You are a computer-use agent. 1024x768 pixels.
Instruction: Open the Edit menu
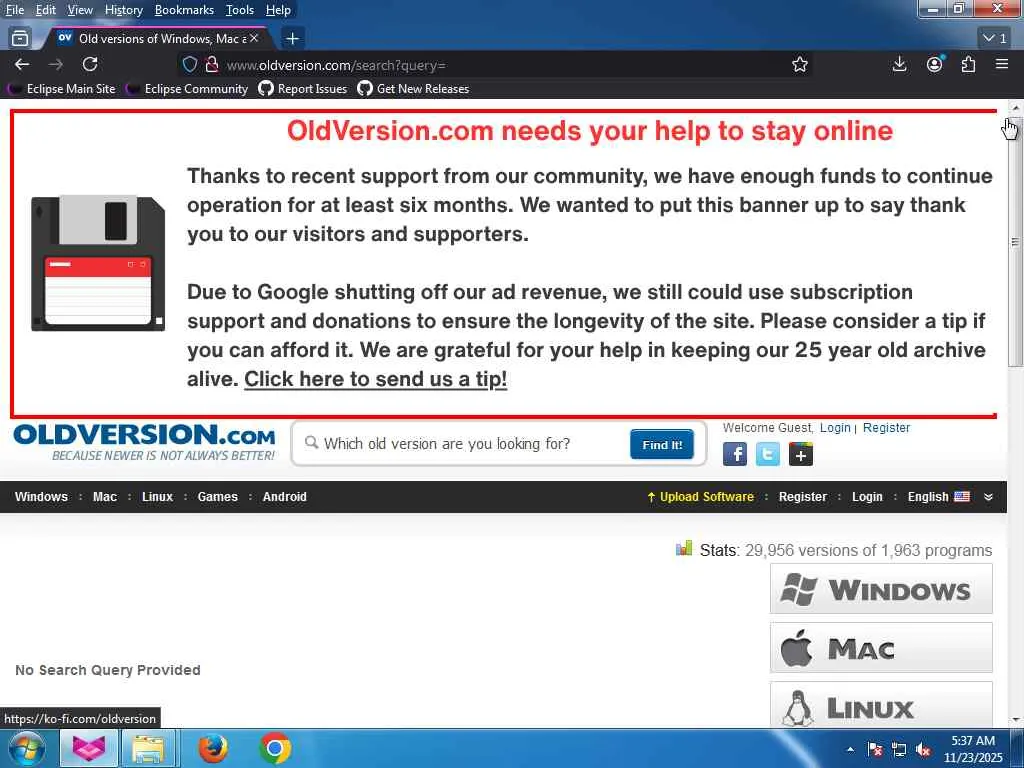tap(46, 10)
